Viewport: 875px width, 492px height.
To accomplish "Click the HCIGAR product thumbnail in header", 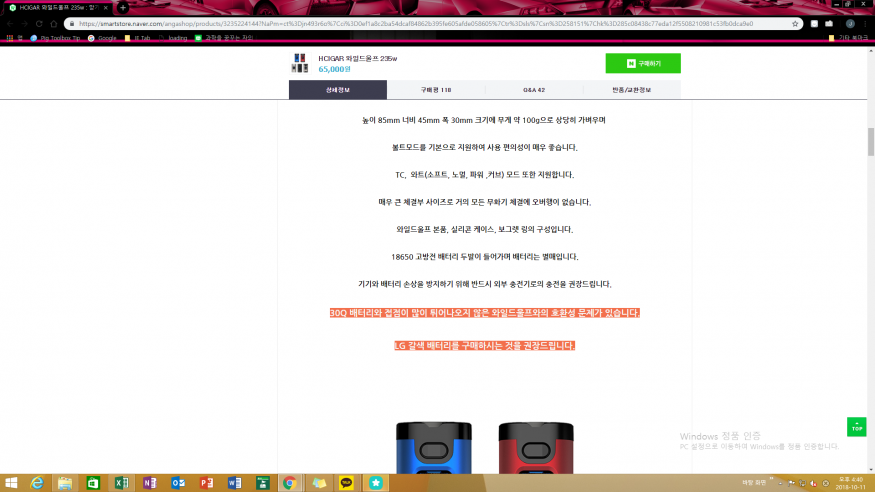I will 299,63.
